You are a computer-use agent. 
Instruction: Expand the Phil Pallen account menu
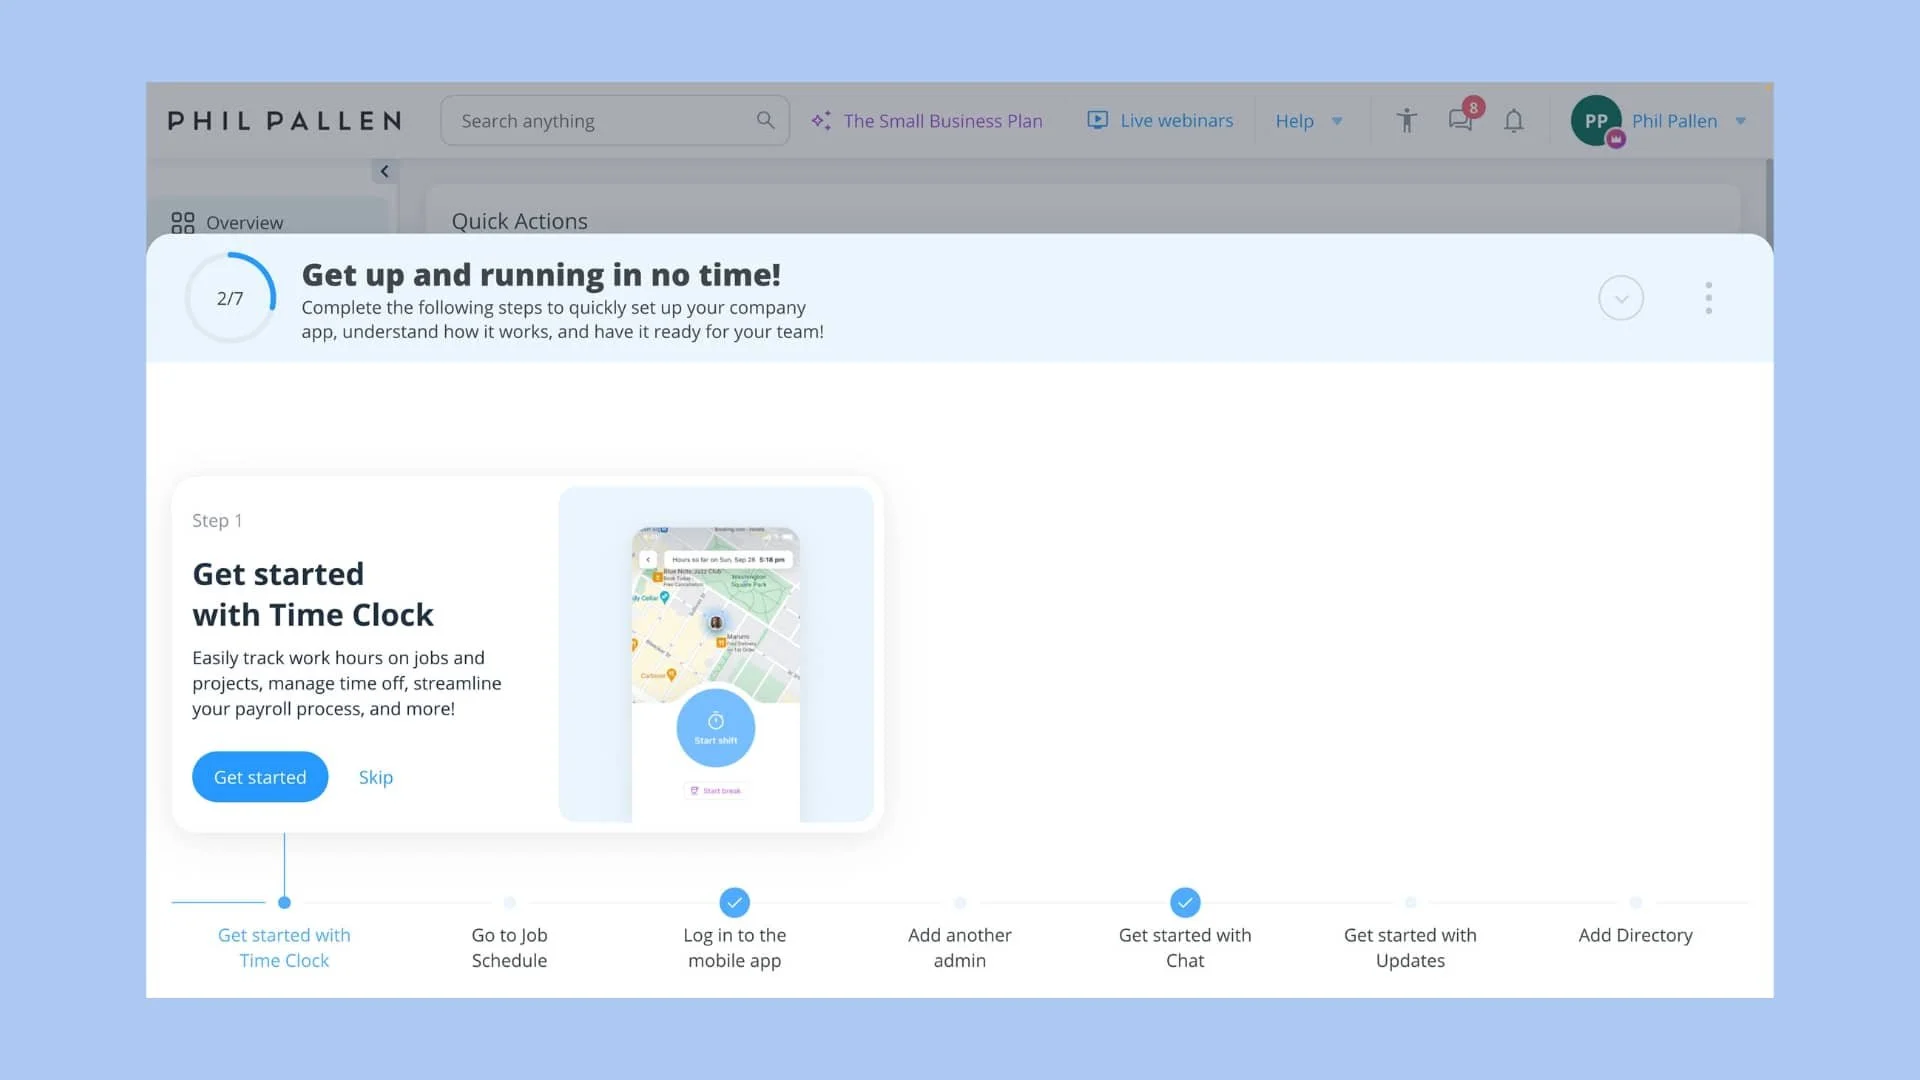tap(1741, 120)
